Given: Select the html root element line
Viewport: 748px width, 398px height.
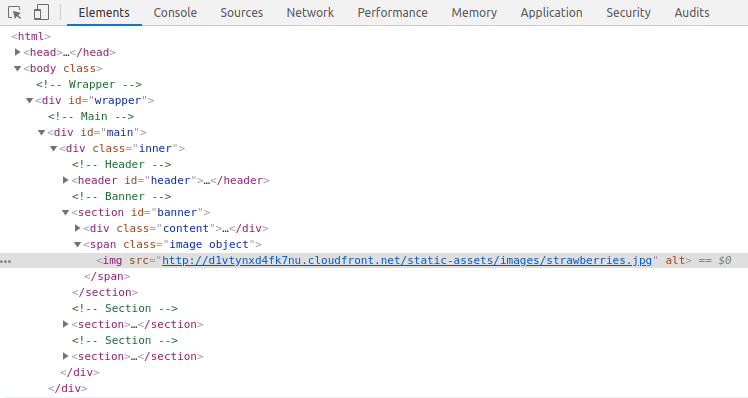Looking at the screenshot, I should 31,36.
